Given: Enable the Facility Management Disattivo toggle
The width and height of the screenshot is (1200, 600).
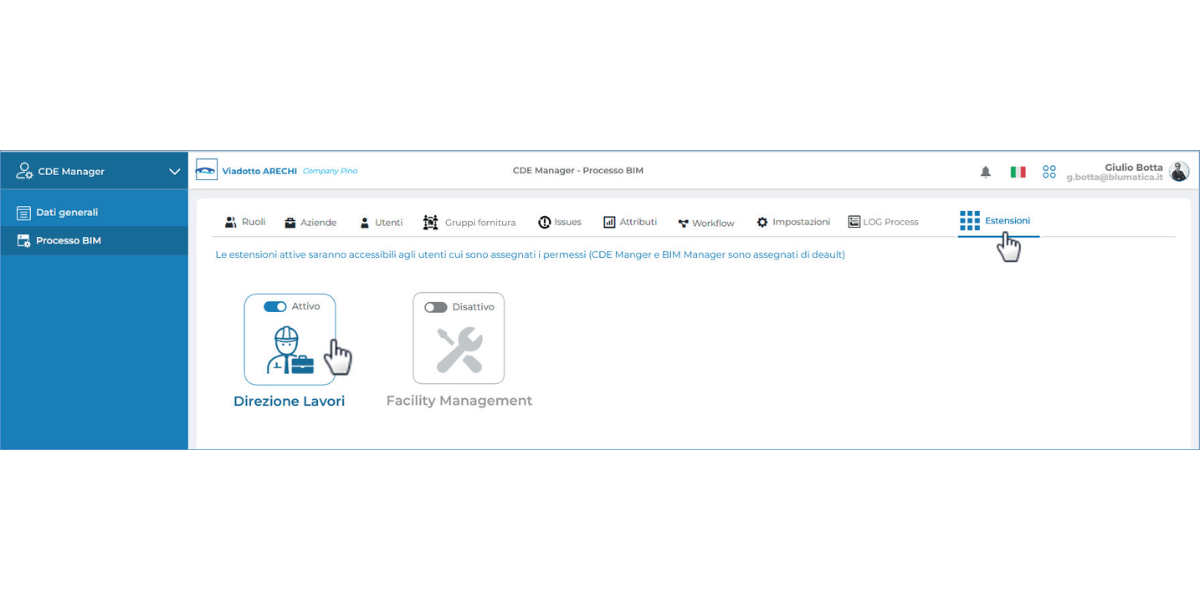Looking at the screenshot, I should [436, 307].
